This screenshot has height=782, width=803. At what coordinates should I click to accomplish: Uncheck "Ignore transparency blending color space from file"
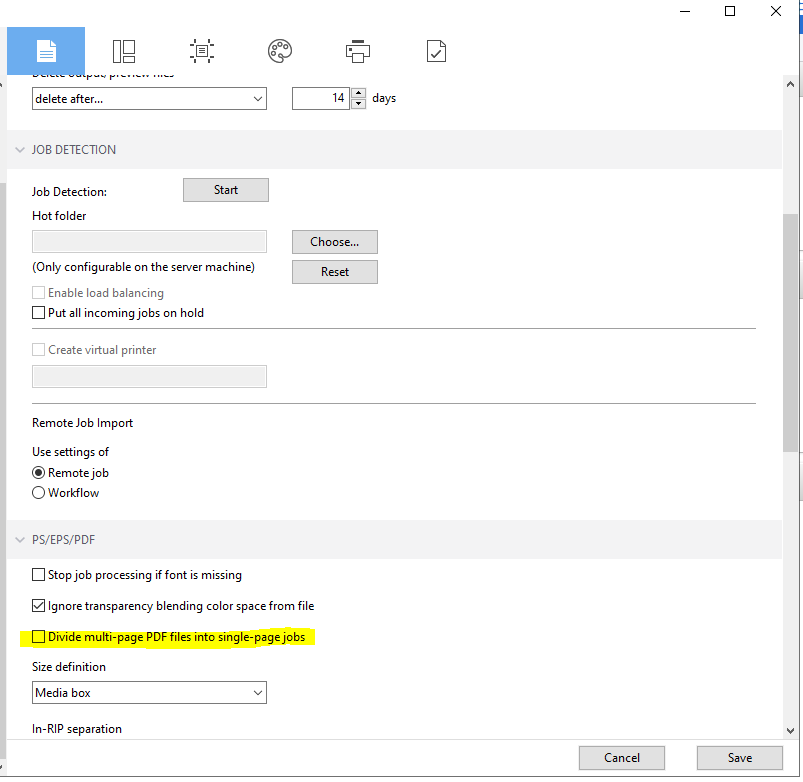[x=37, y=605]
